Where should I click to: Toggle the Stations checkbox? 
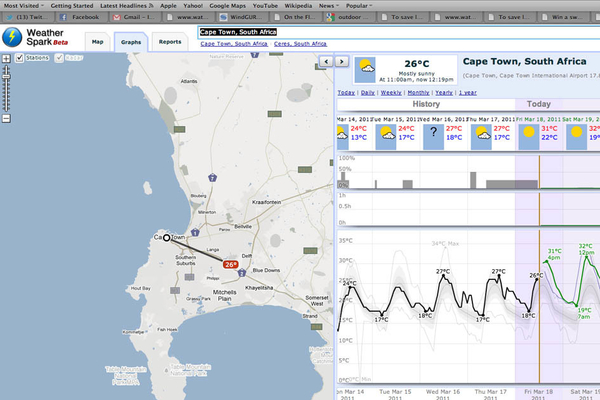[20, 58]
